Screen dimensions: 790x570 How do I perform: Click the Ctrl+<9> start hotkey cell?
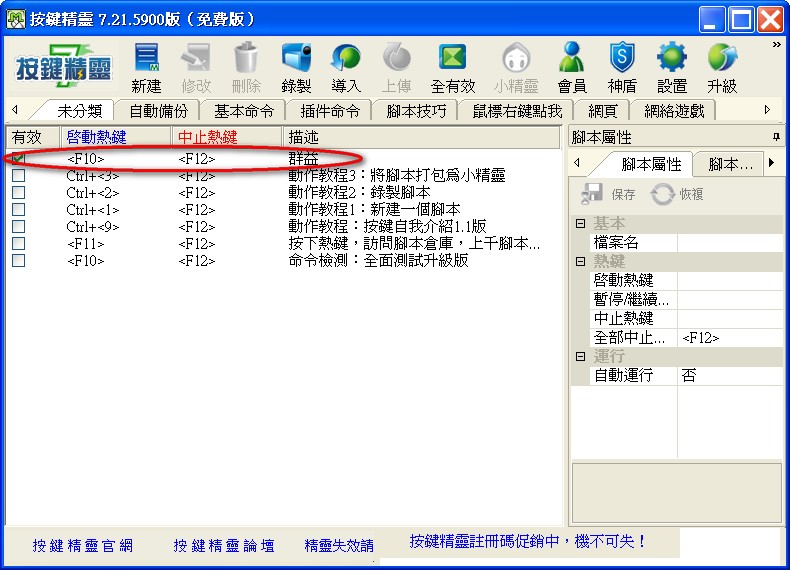(93, 227)
